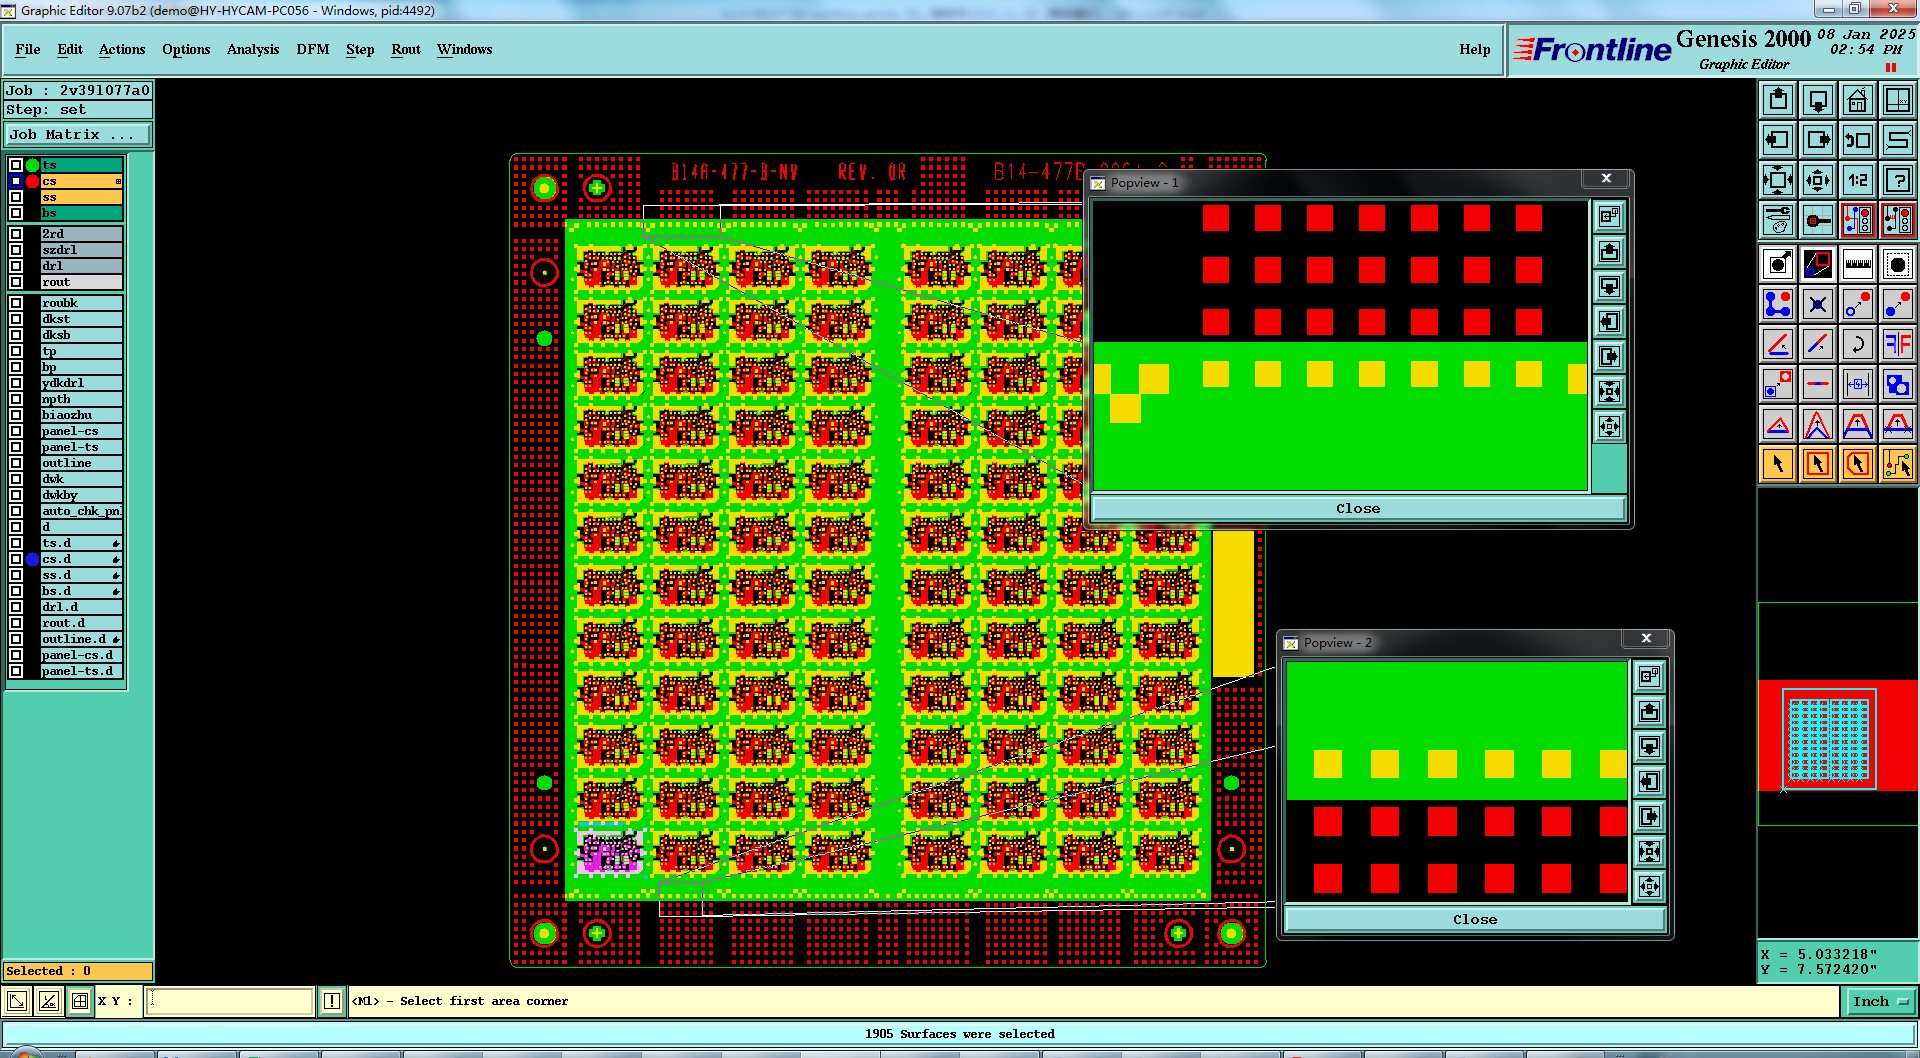Viewport: 1920px width, 1058px height.
Task: Open the Options menu
Action: pos(186,49)
